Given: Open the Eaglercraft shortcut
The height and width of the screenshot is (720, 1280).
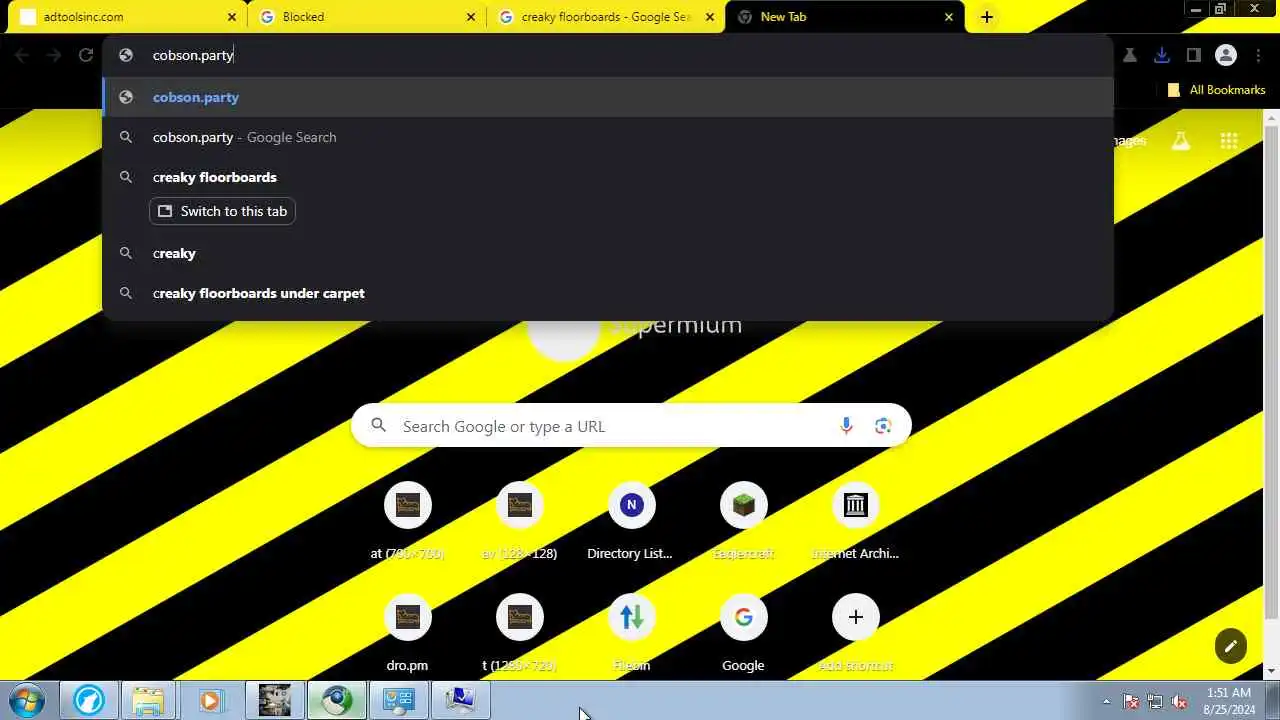Looking at the screenshot, I should coord(743,521).
